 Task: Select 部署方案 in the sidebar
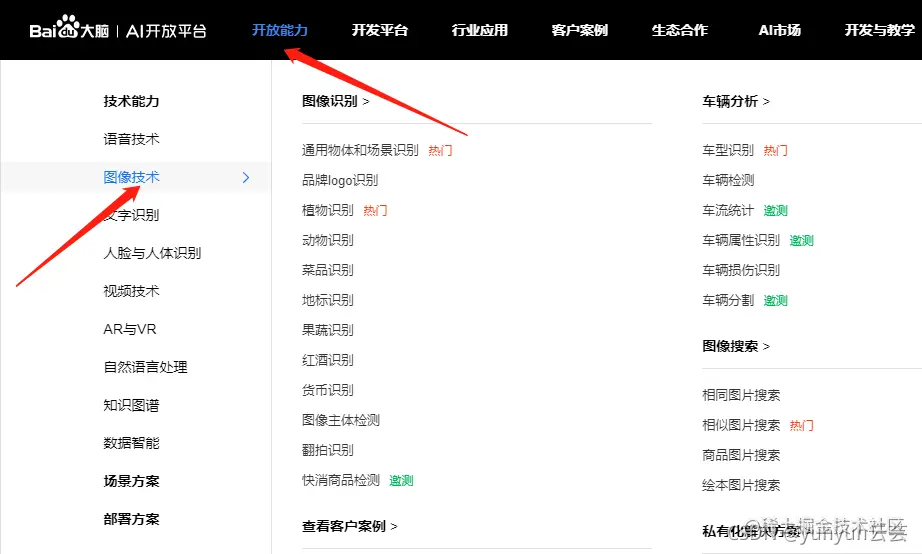coord(131,519)
